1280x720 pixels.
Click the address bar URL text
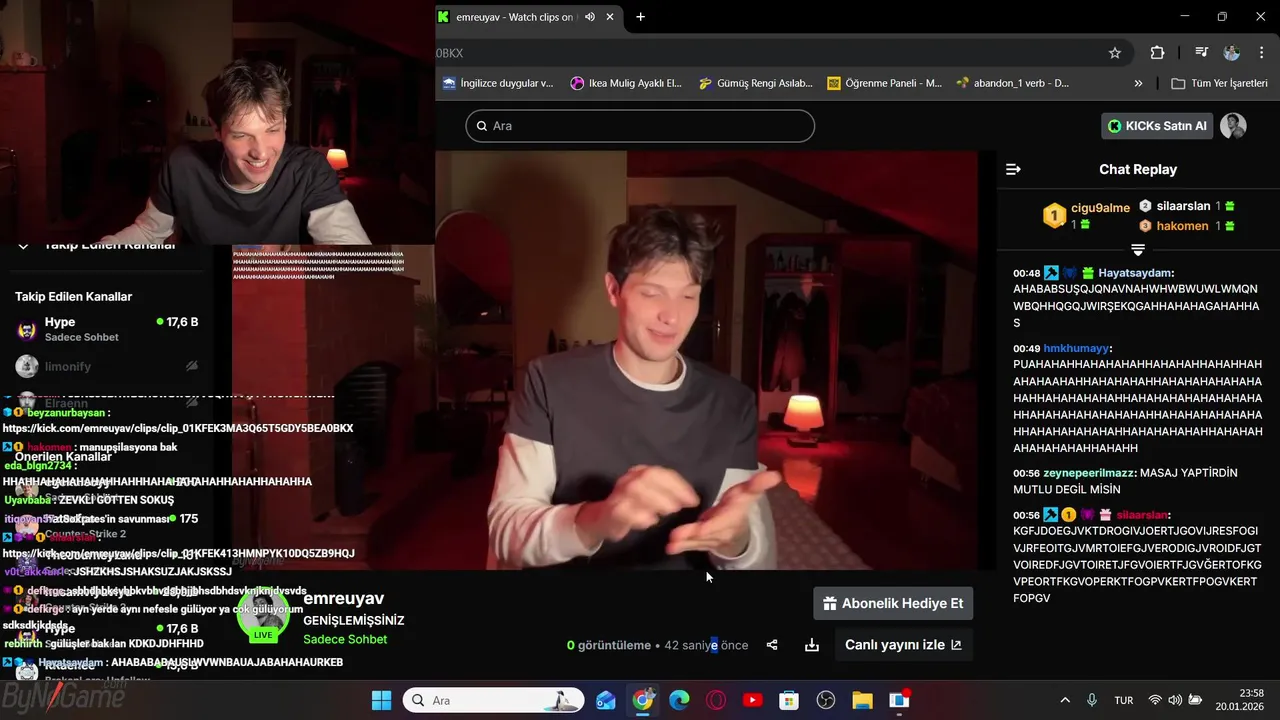point(449,53)
